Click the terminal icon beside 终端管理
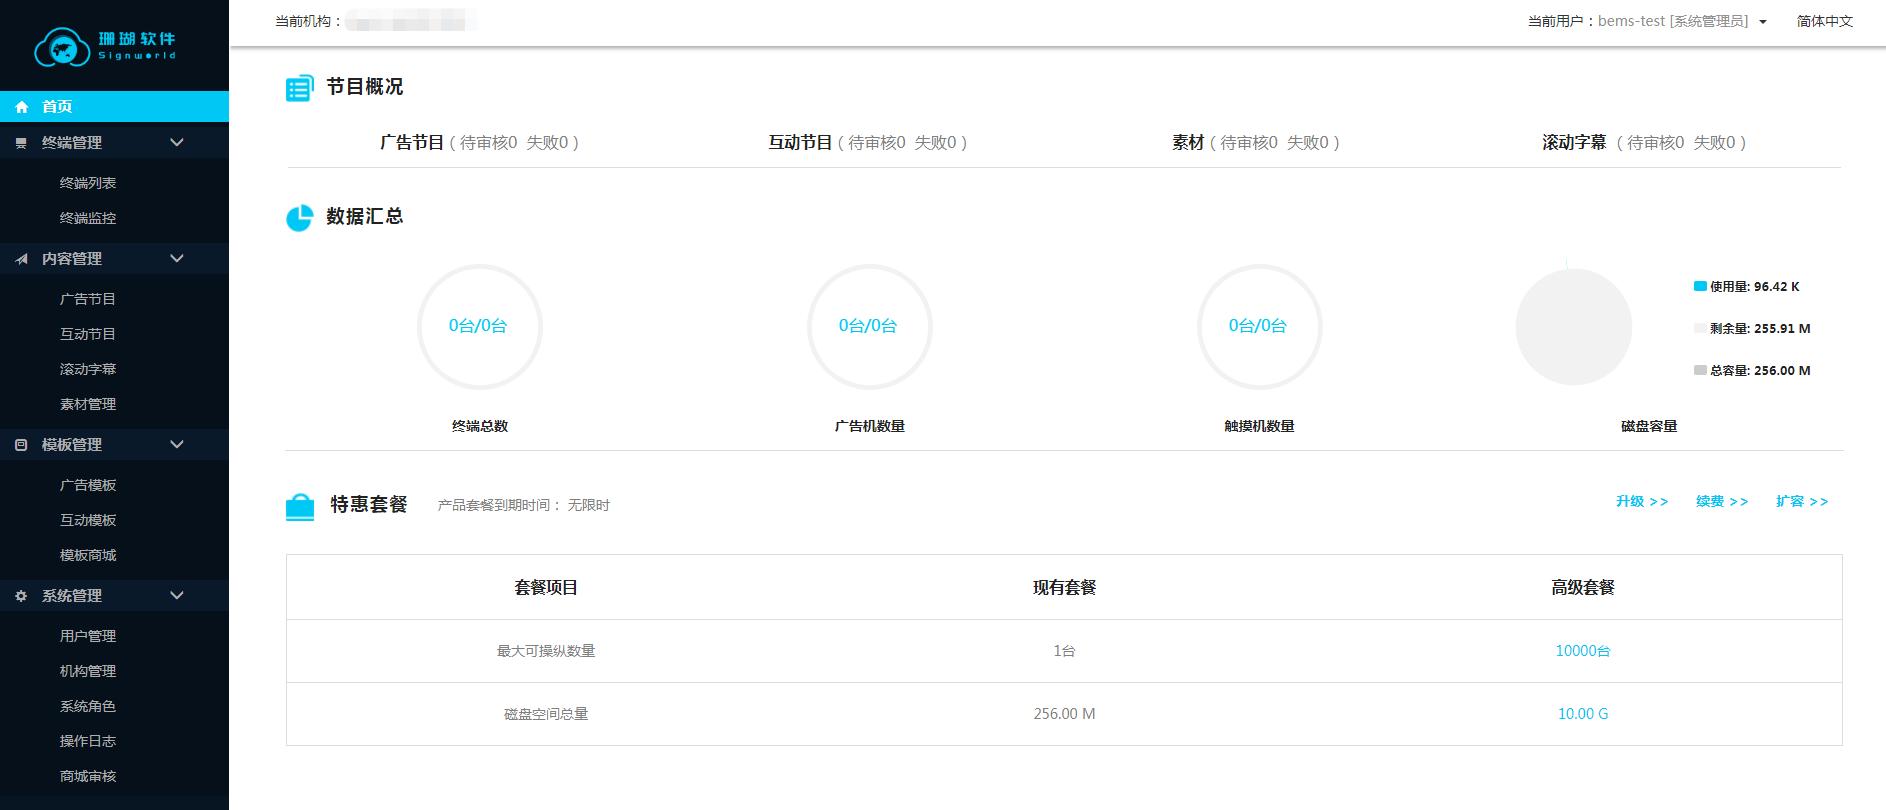 21,143
